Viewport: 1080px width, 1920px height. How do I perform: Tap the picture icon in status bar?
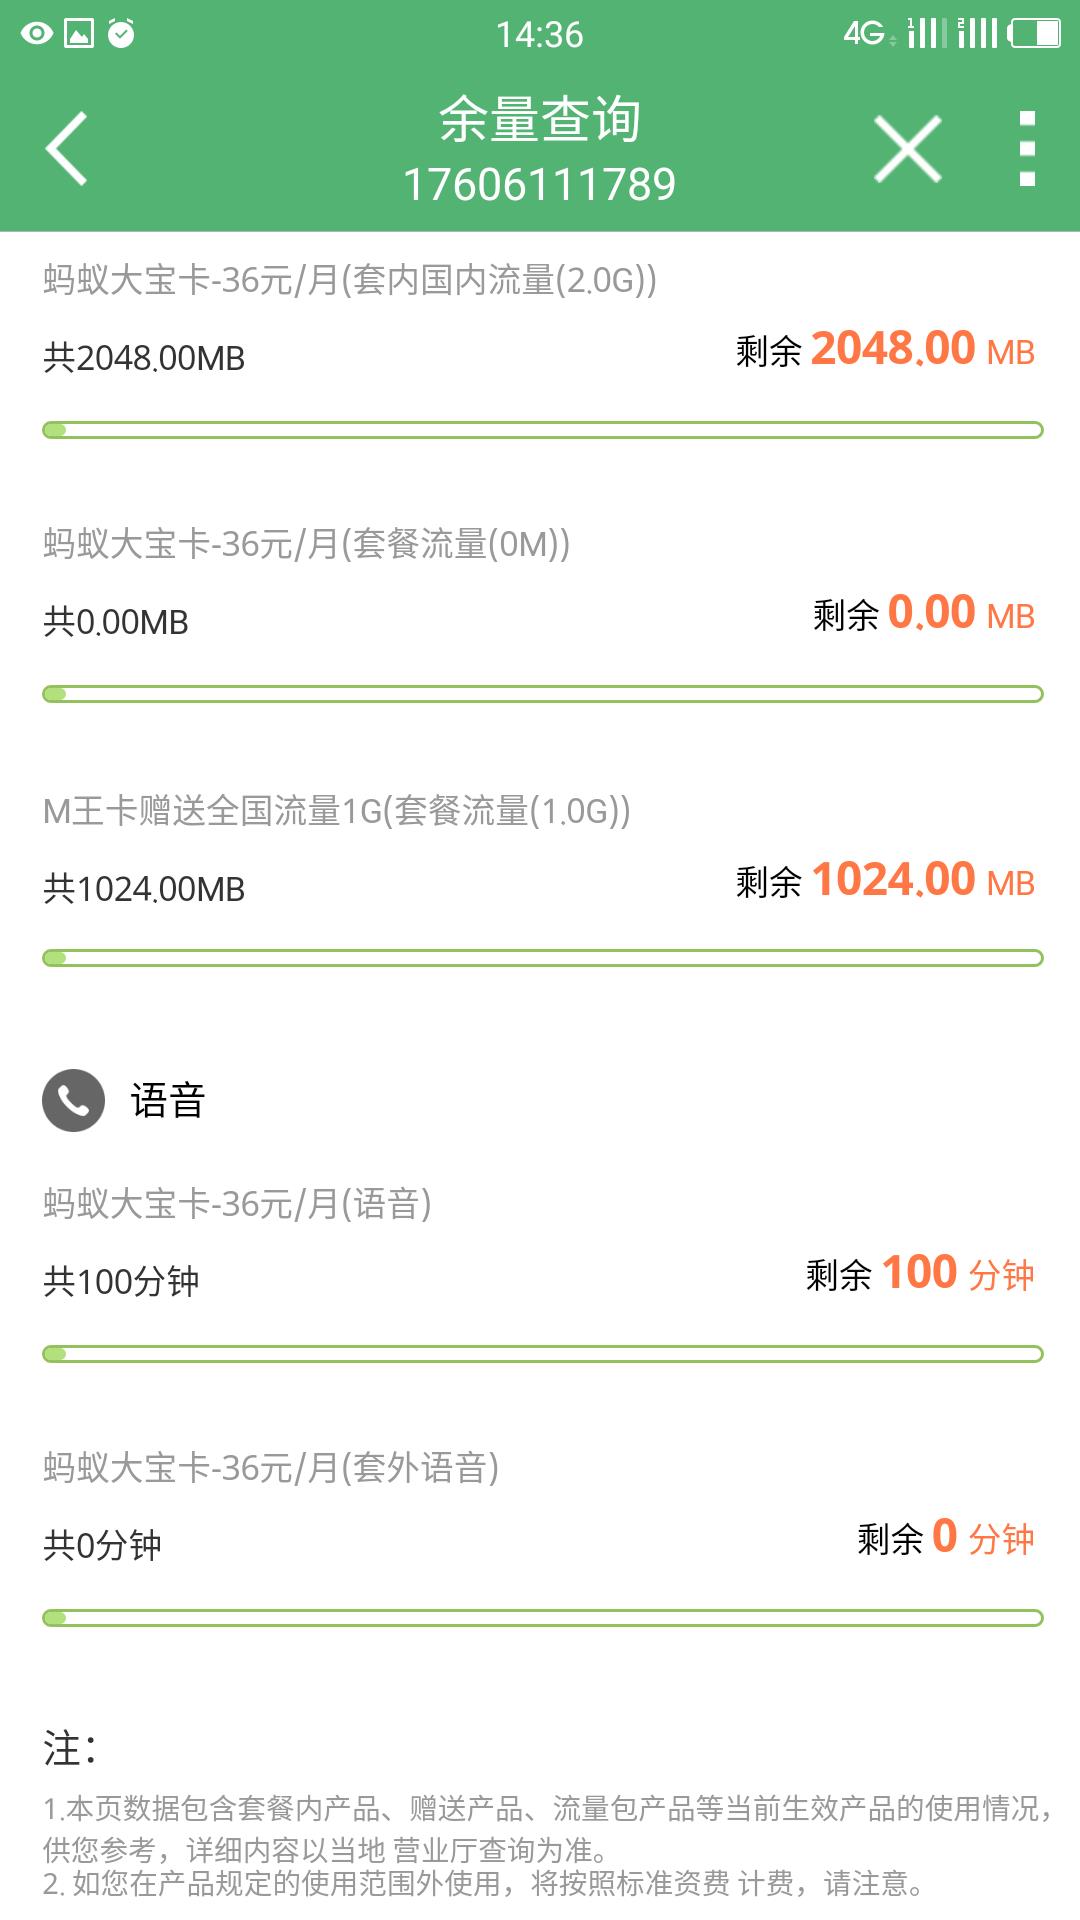click(x=79, y=34)
